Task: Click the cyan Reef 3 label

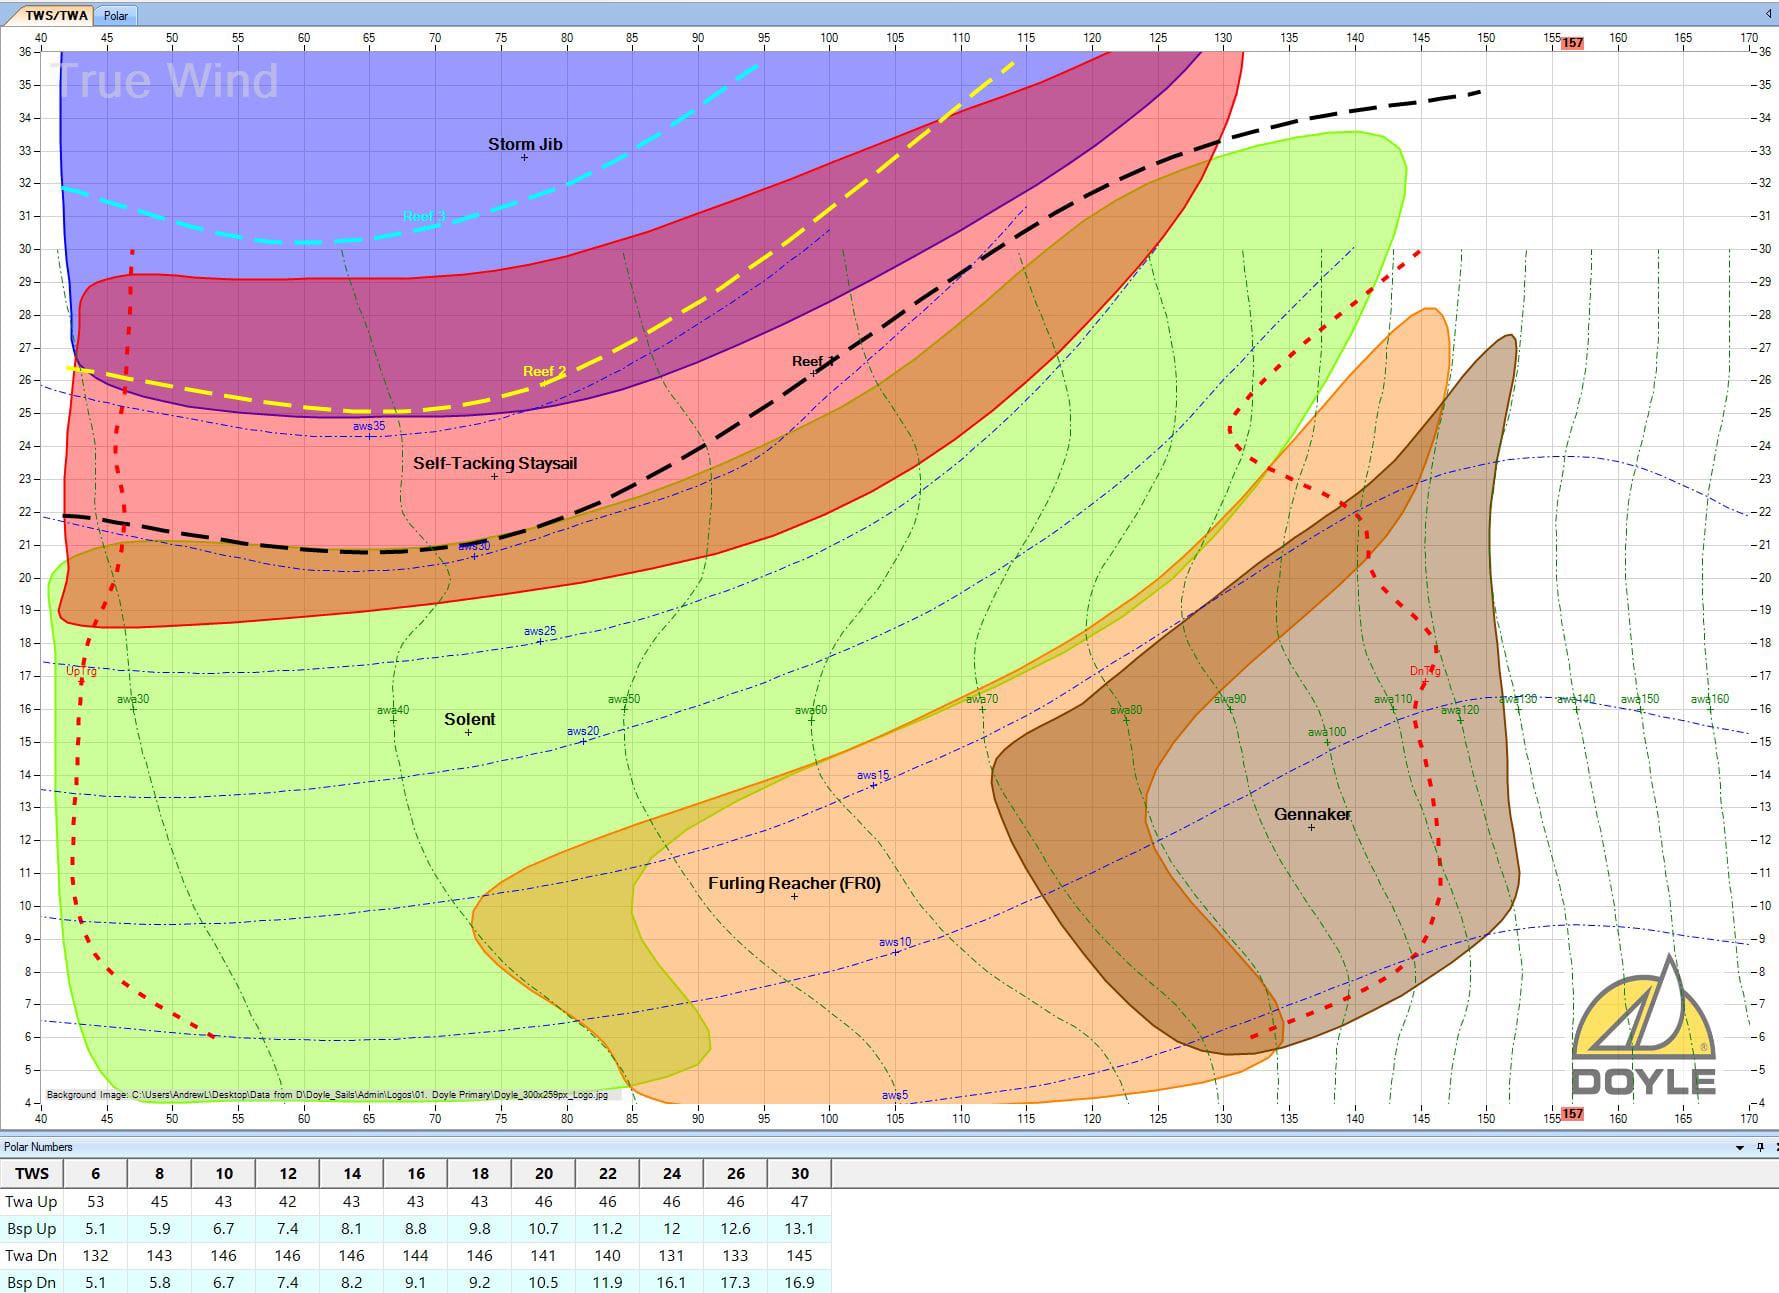Action: pos(424,216)
